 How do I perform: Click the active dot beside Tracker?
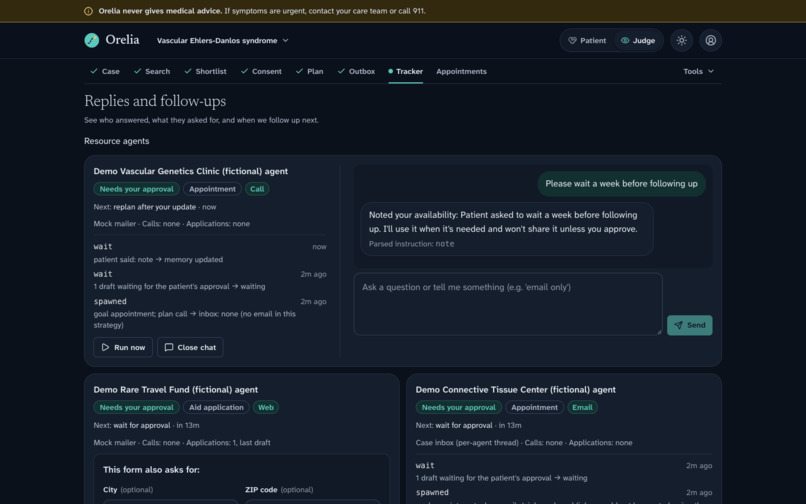point(391,71)
